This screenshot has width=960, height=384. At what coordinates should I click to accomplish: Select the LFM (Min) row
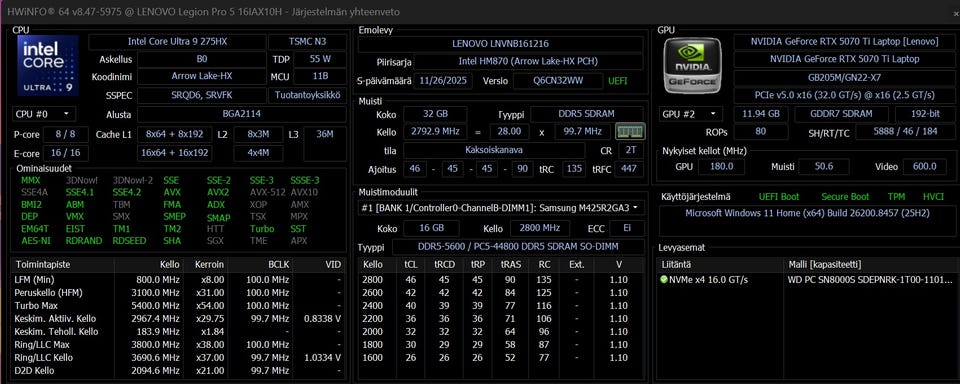[178, 279]
